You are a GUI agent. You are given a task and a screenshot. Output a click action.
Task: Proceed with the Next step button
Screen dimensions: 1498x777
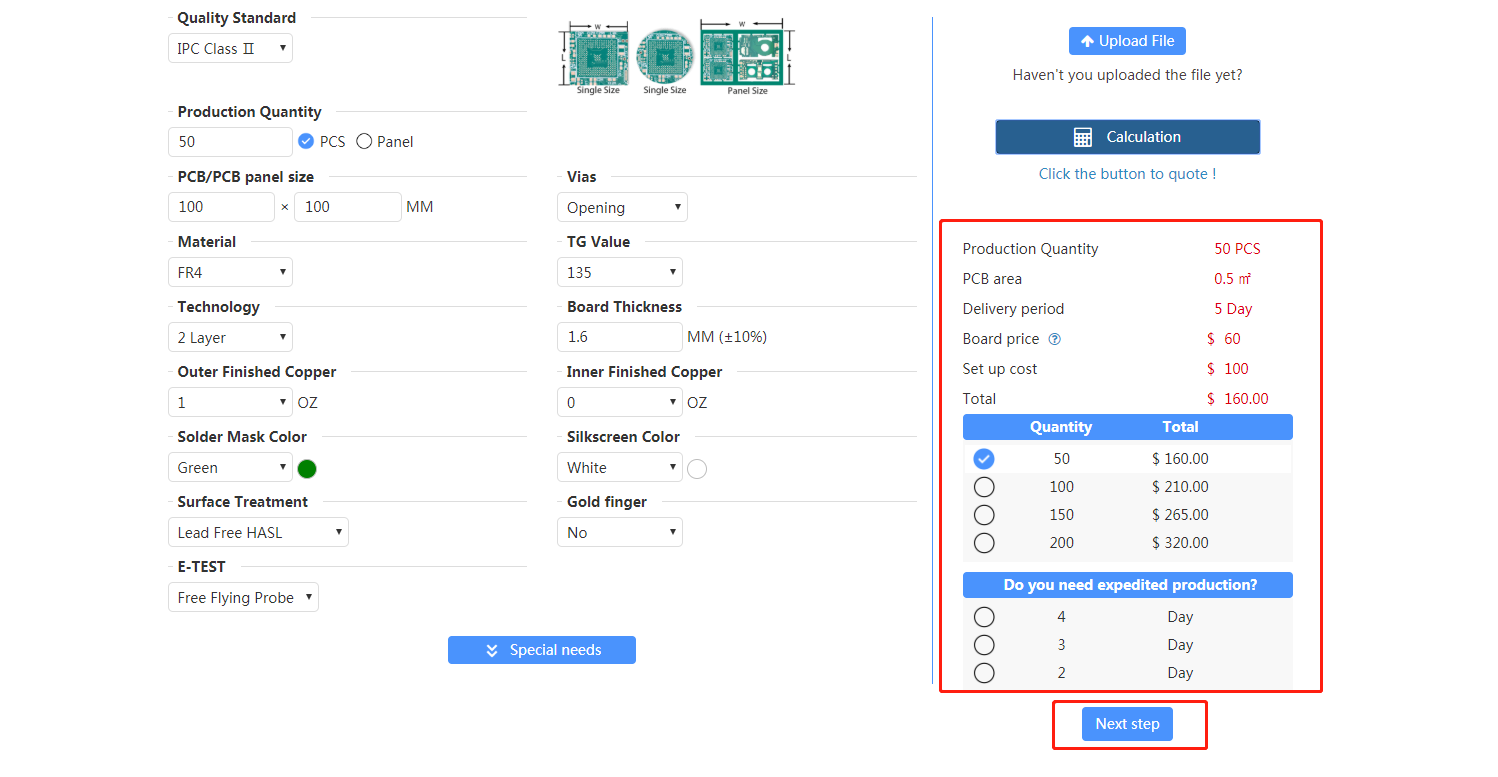[x=1127, y=724]
